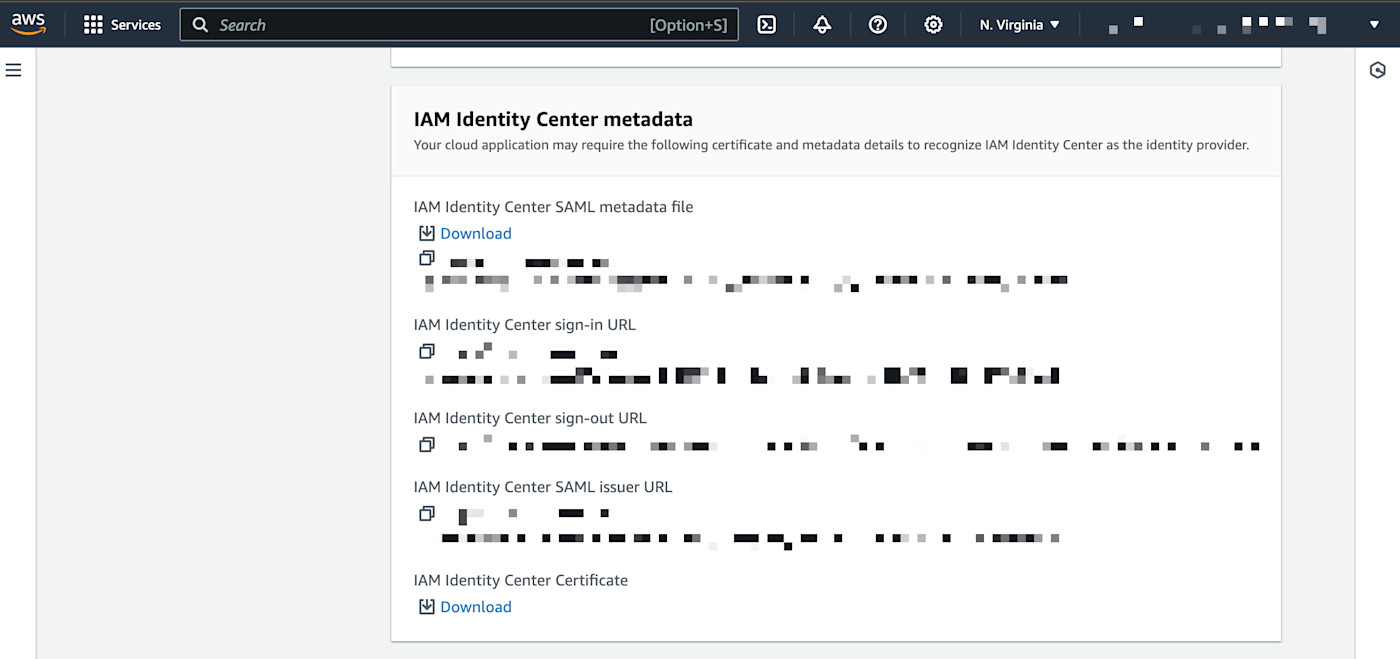Open the N. Virginia region dropdown
The height and width of the screenshot is (659, 1400).
[x=1018, y=24]
